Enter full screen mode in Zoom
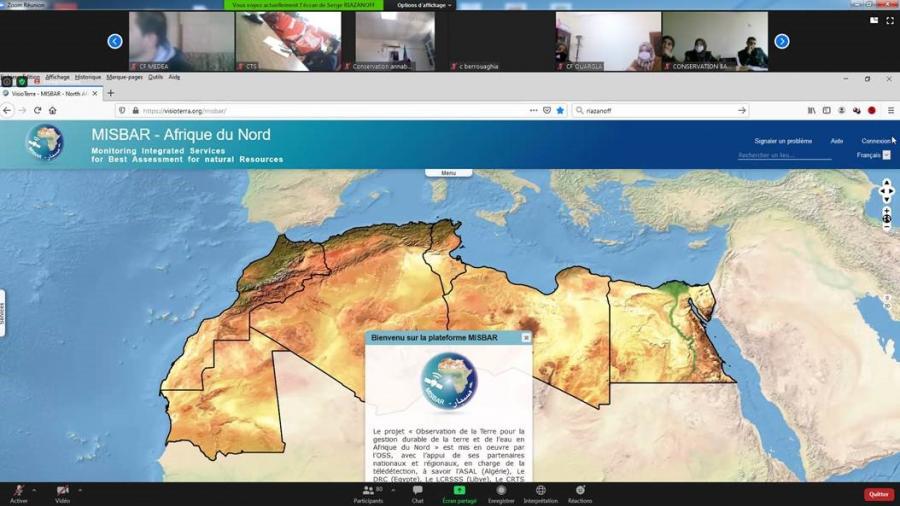Viewport: 900px width, 506px height. click(890, 20)
